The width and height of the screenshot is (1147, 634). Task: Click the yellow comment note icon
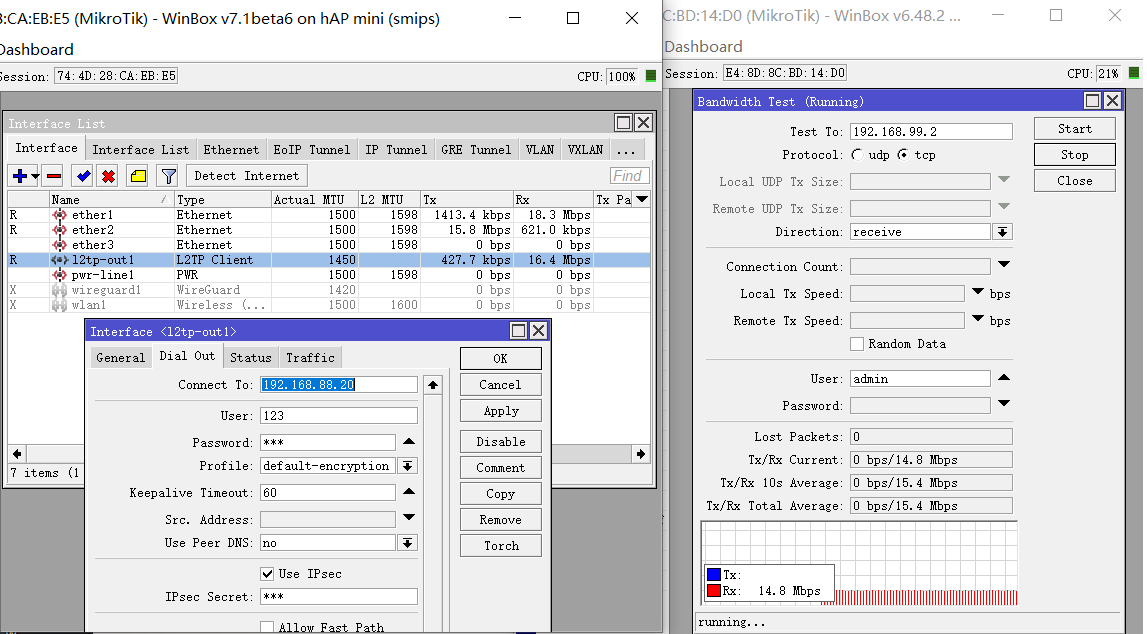click(138, 176)
